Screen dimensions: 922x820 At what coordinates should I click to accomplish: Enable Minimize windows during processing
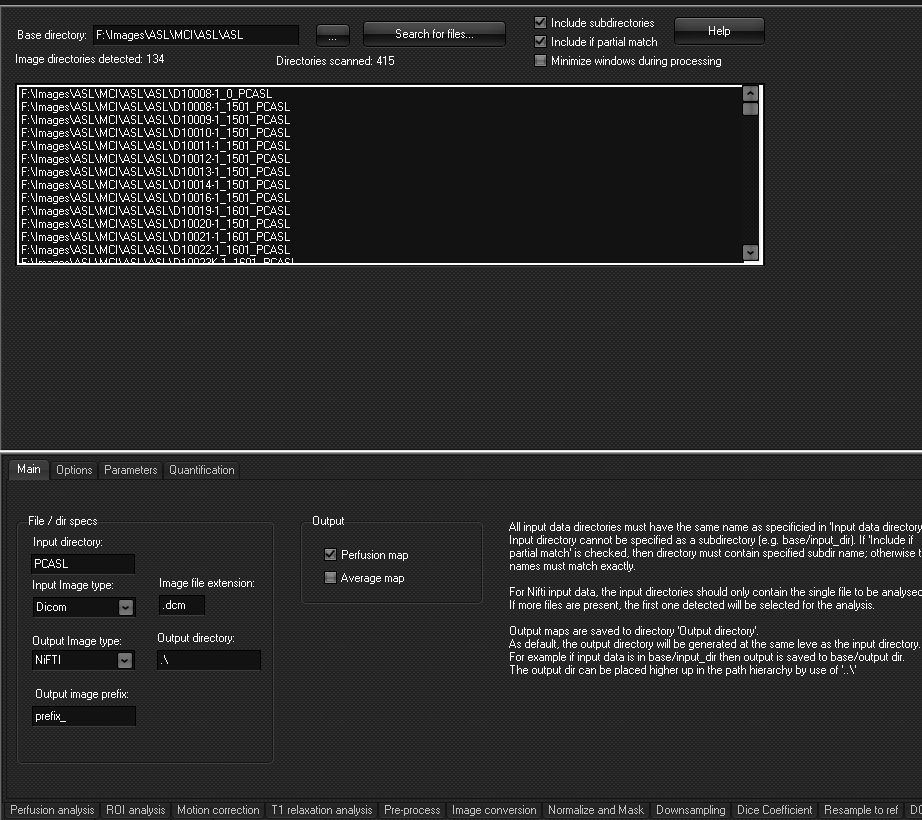(x=541, y=61)
